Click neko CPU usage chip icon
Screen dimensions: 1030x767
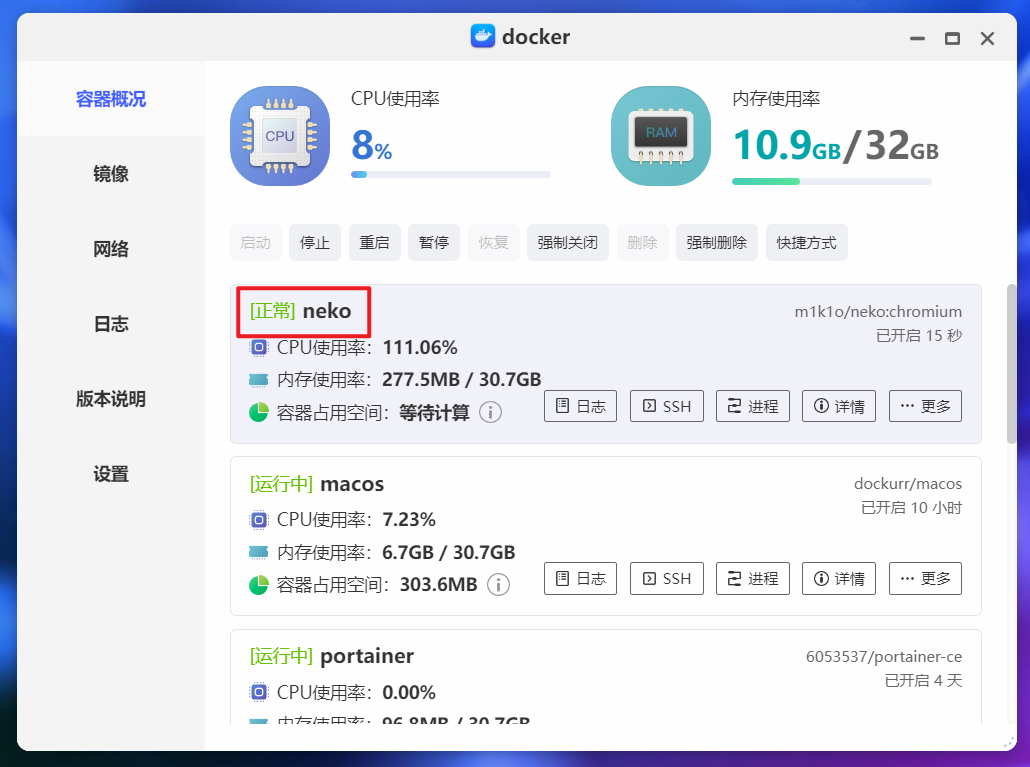(x=259, y=347)
